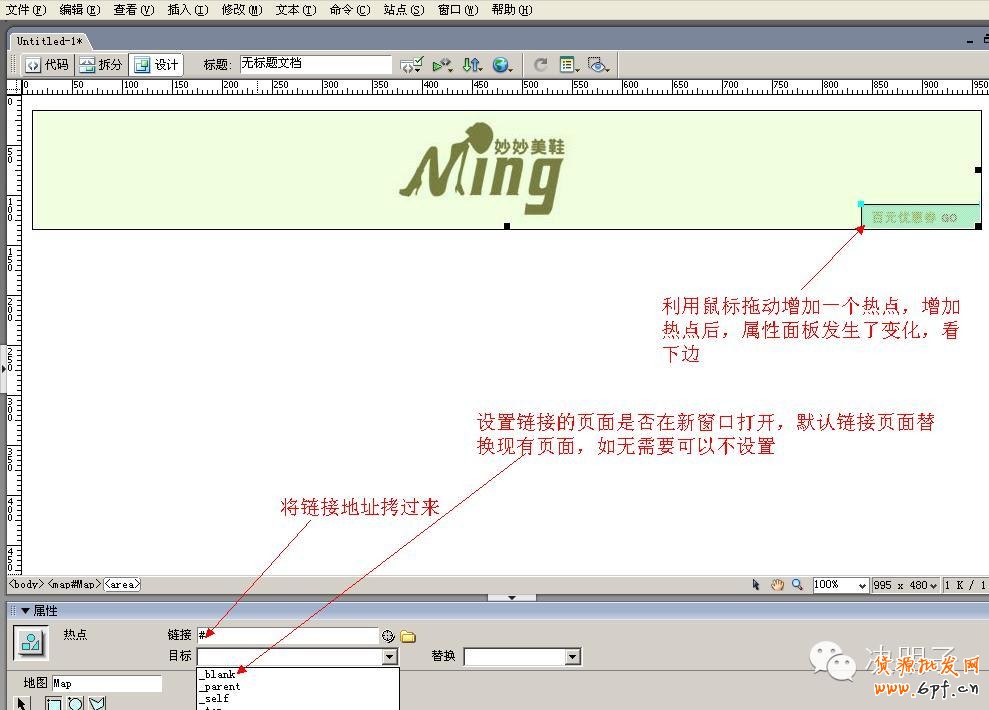This screenshot has width=989, height=710.
Task: Click the document title field 无标题文档
Action: [315, 64]
